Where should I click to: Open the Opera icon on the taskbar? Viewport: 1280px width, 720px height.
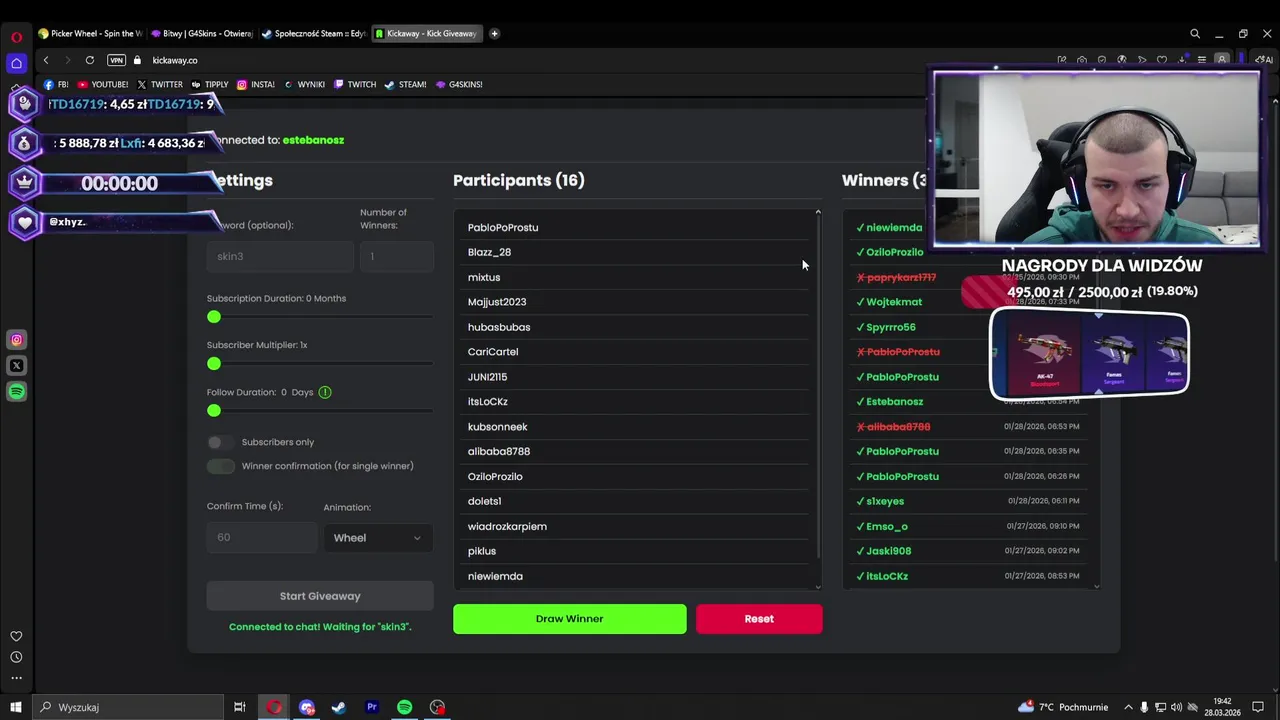274,707
